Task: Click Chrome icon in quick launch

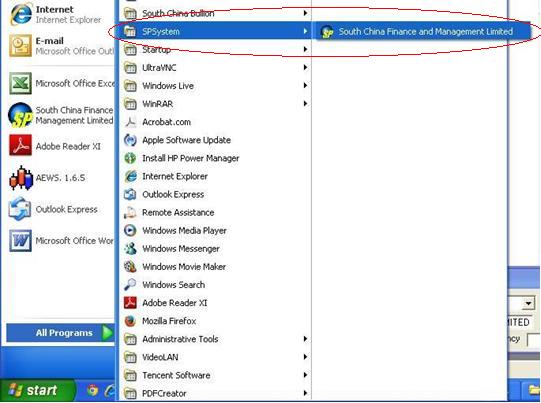Action: coord(92,390)
